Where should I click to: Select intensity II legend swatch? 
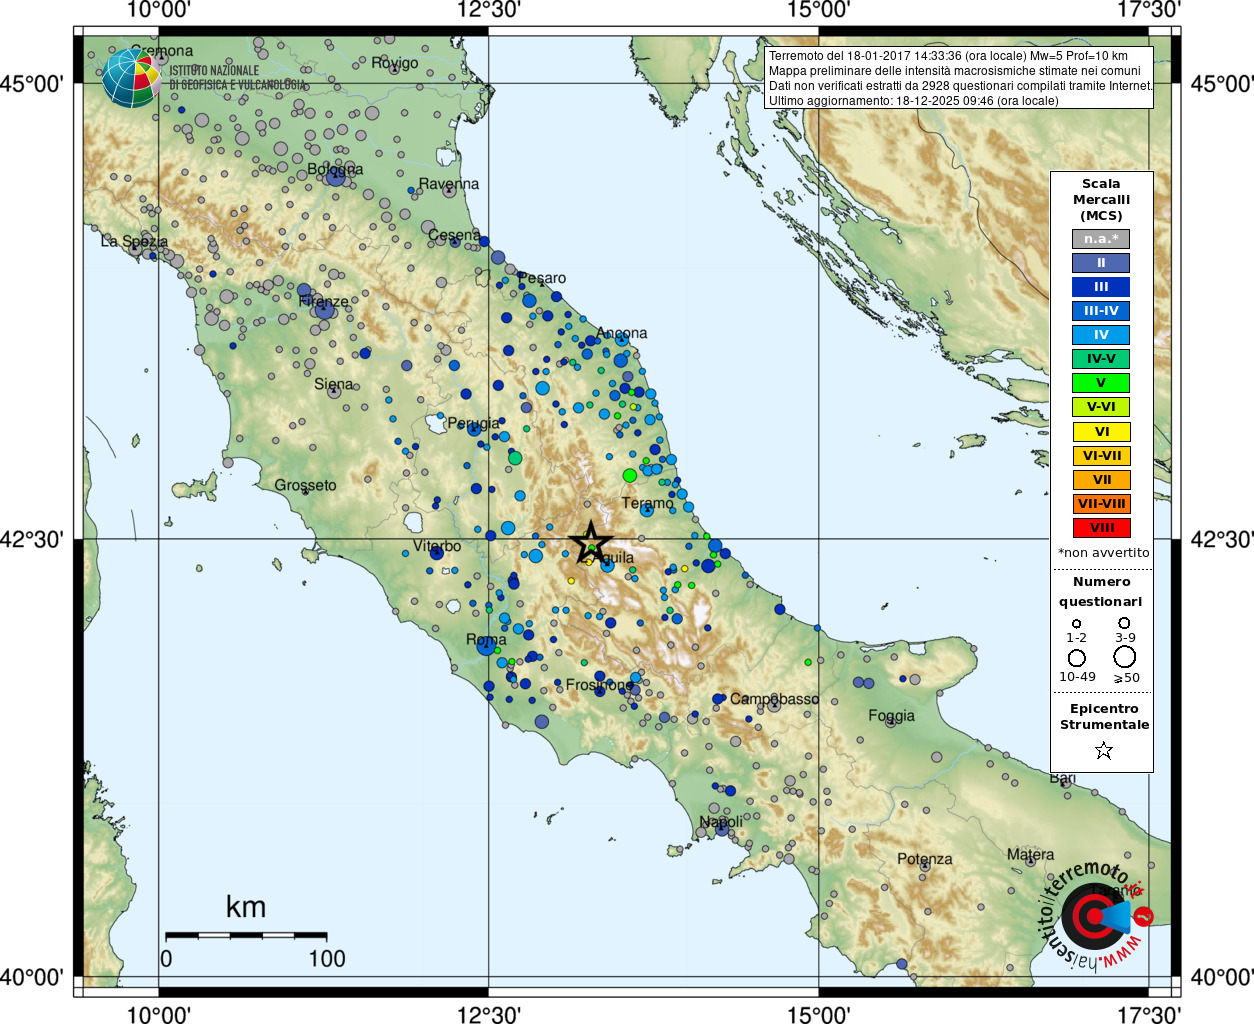(1101, 263)
